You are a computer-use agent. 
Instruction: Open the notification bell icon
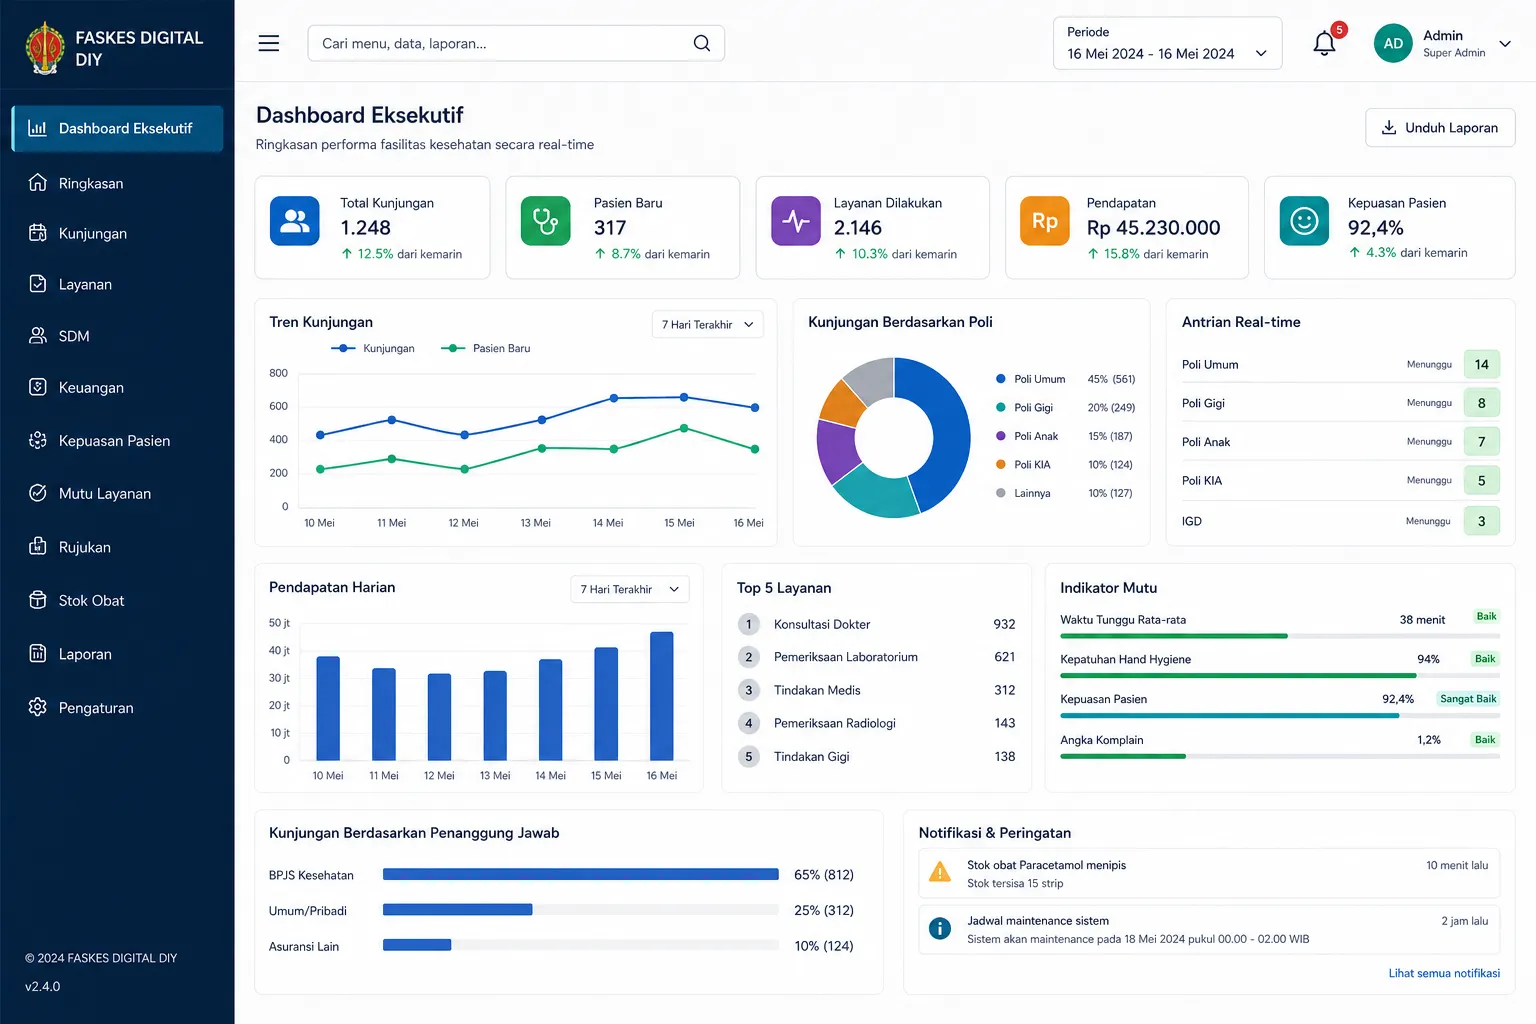click(1324, 43)
